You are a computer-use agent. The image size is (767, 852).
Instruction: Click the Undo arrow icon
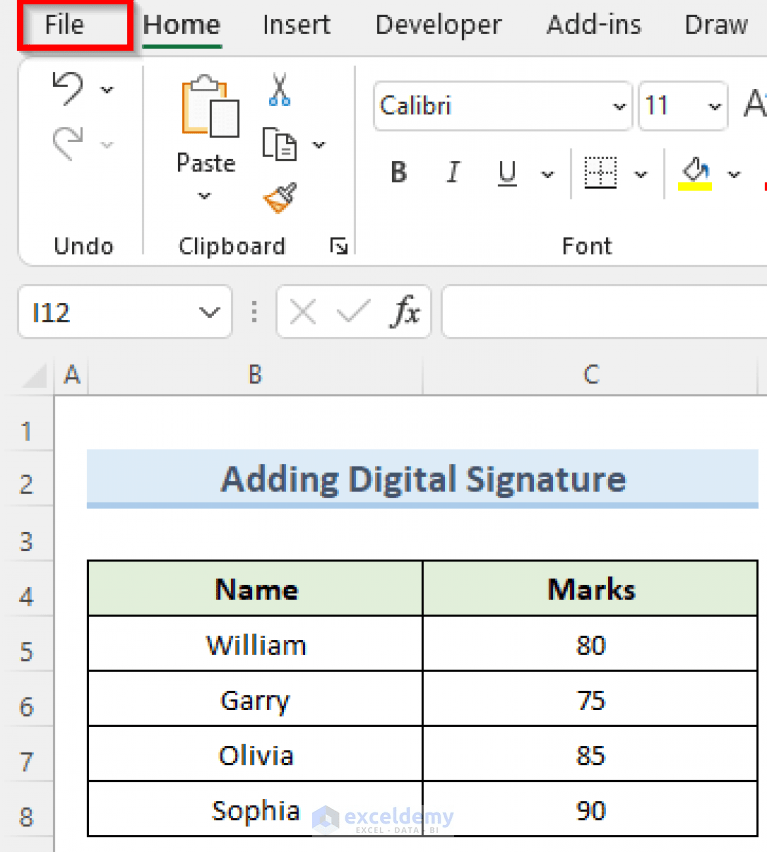[68, 88]
